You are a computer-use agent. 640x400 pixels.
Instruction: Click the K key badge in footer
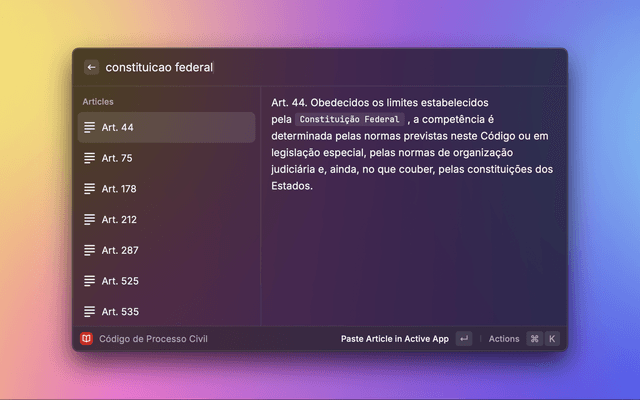coord(551,339)
